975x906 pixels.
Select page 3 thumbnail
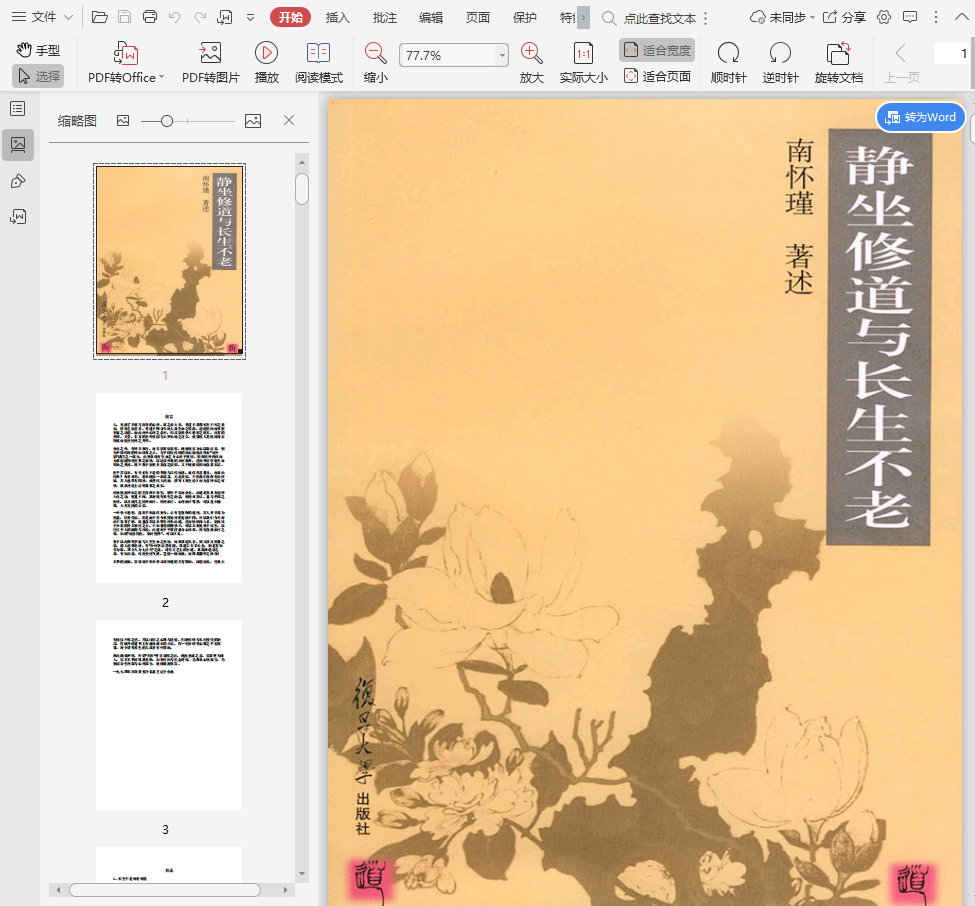(x=169, y=714)
